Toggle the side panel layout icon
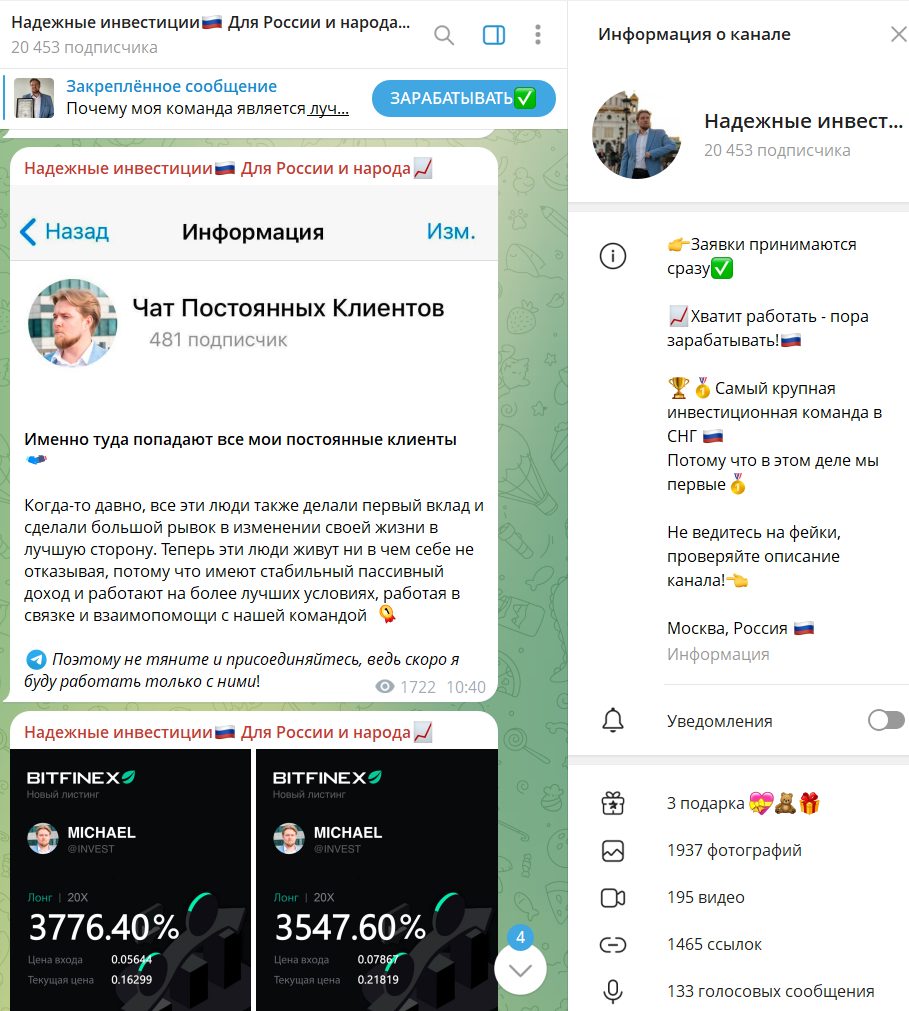Screen dimensions: 909x1011 494,35
